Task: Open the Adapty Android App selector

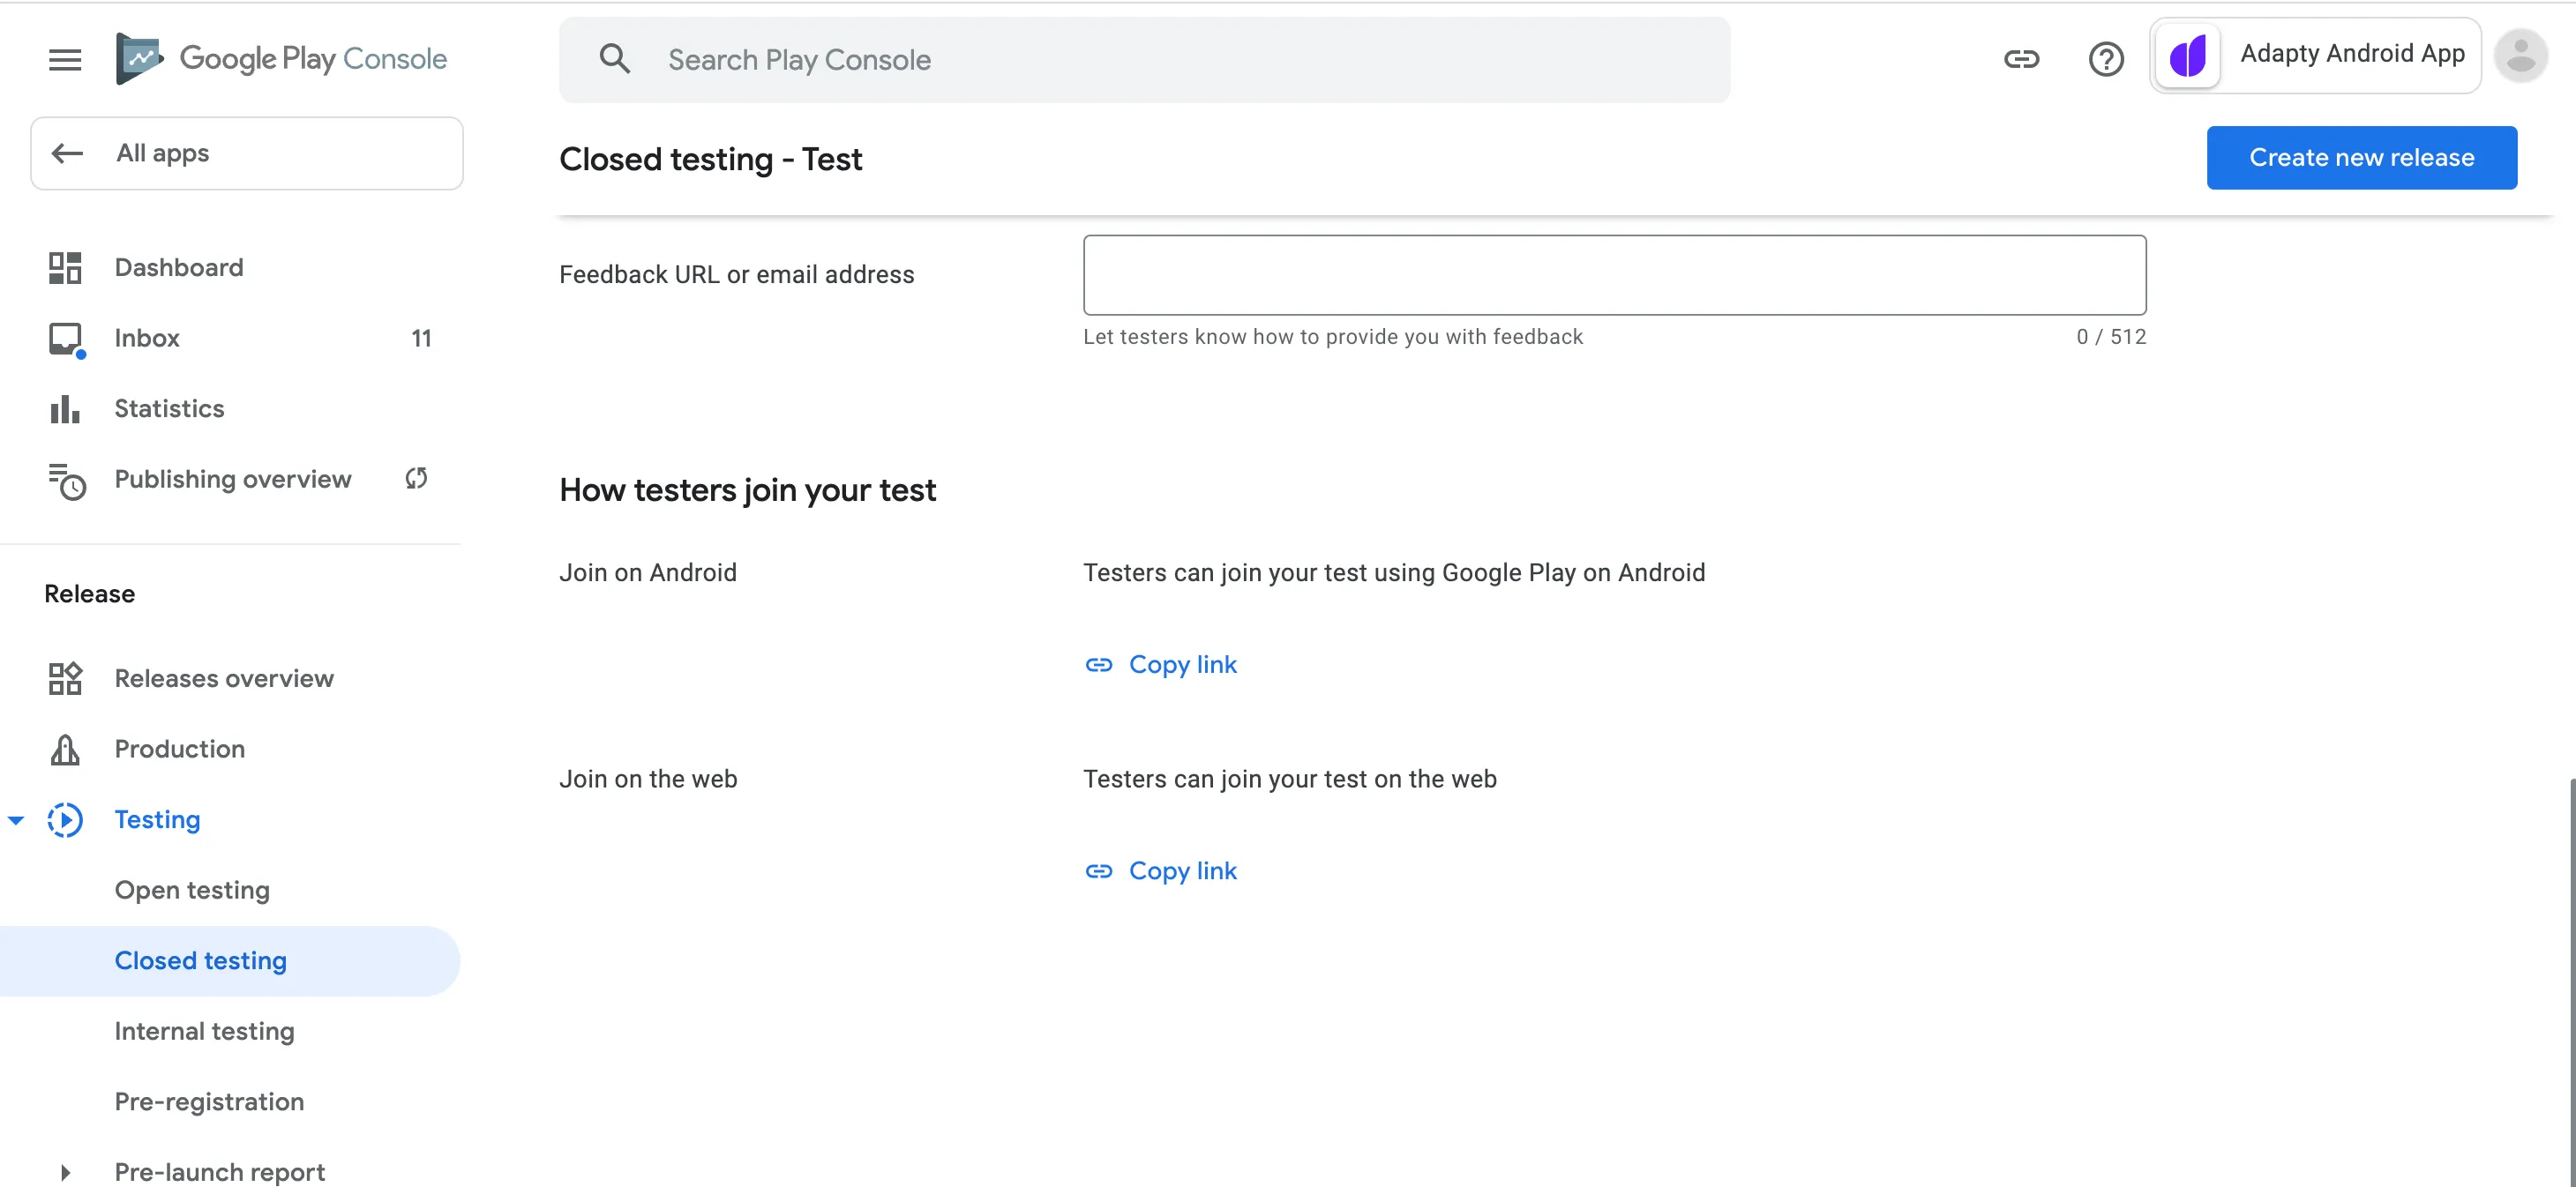Action: 2314,56
